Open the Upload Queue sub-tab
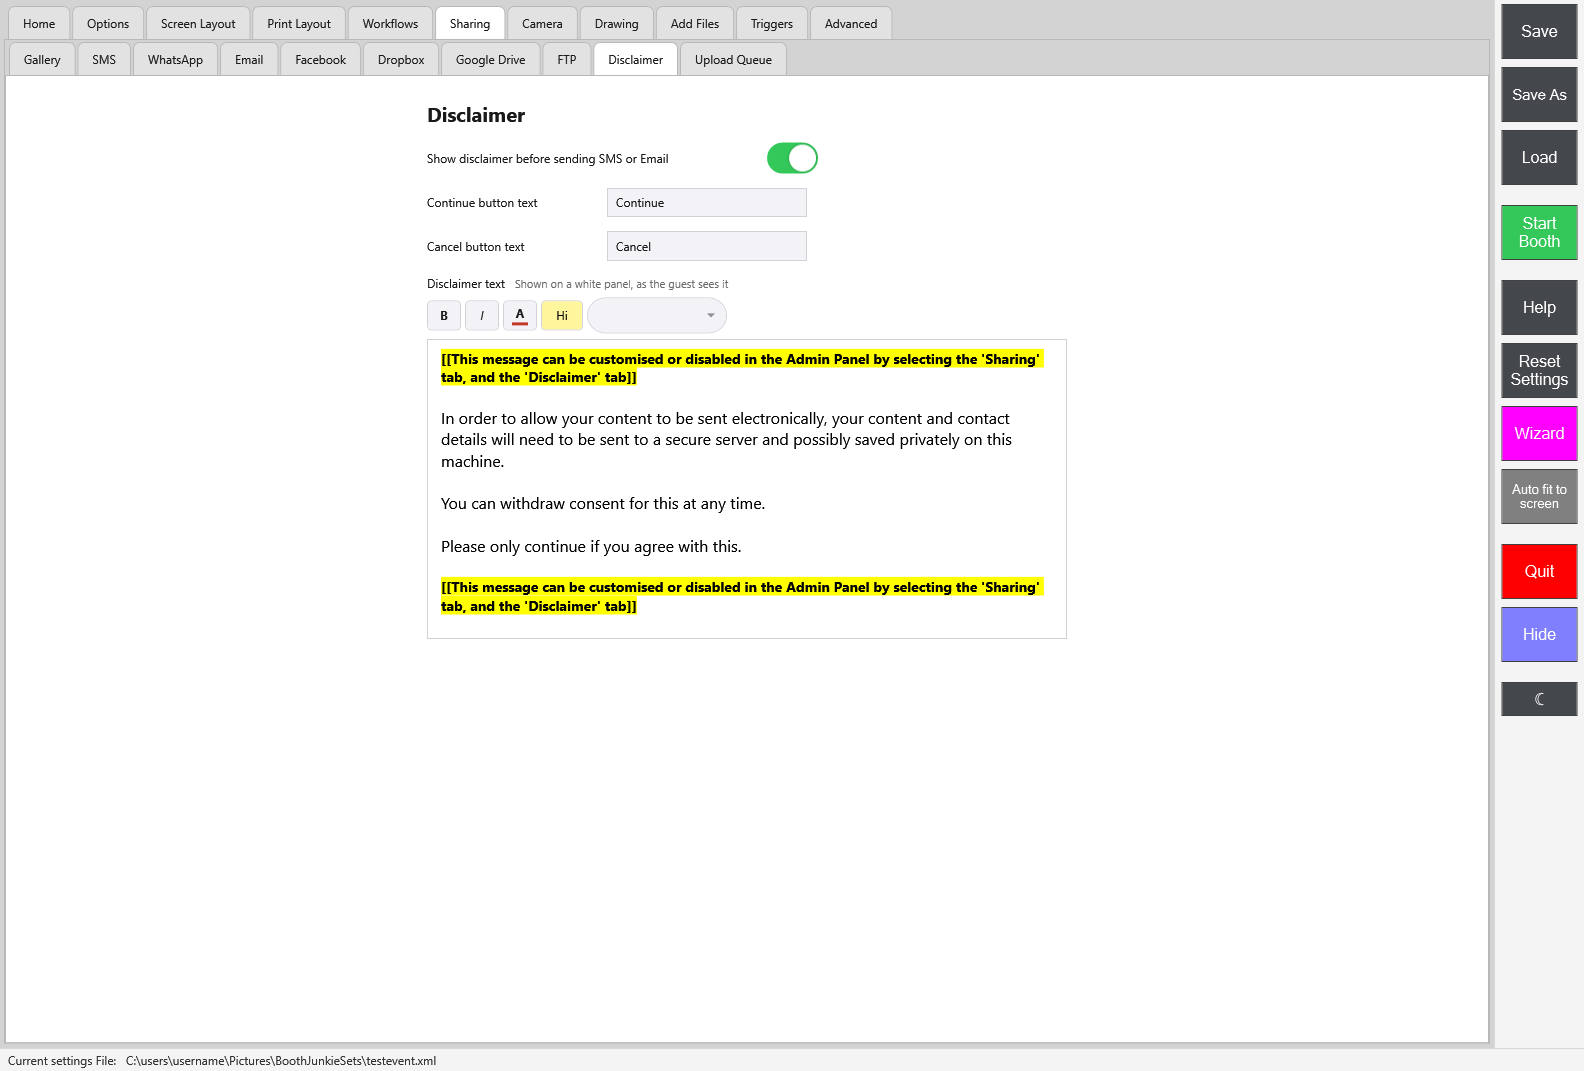Image resolution: width=1584 pixels, height=1071 pixels. (733, 60)
